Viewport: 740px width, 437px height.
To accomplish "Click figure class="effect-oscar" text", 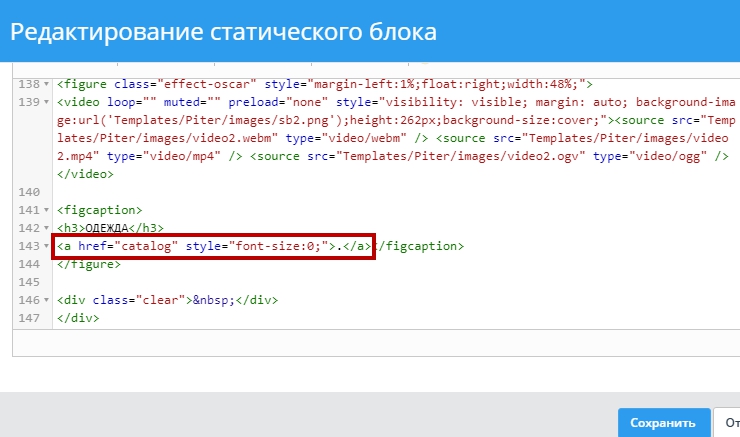I will [157, 84].
